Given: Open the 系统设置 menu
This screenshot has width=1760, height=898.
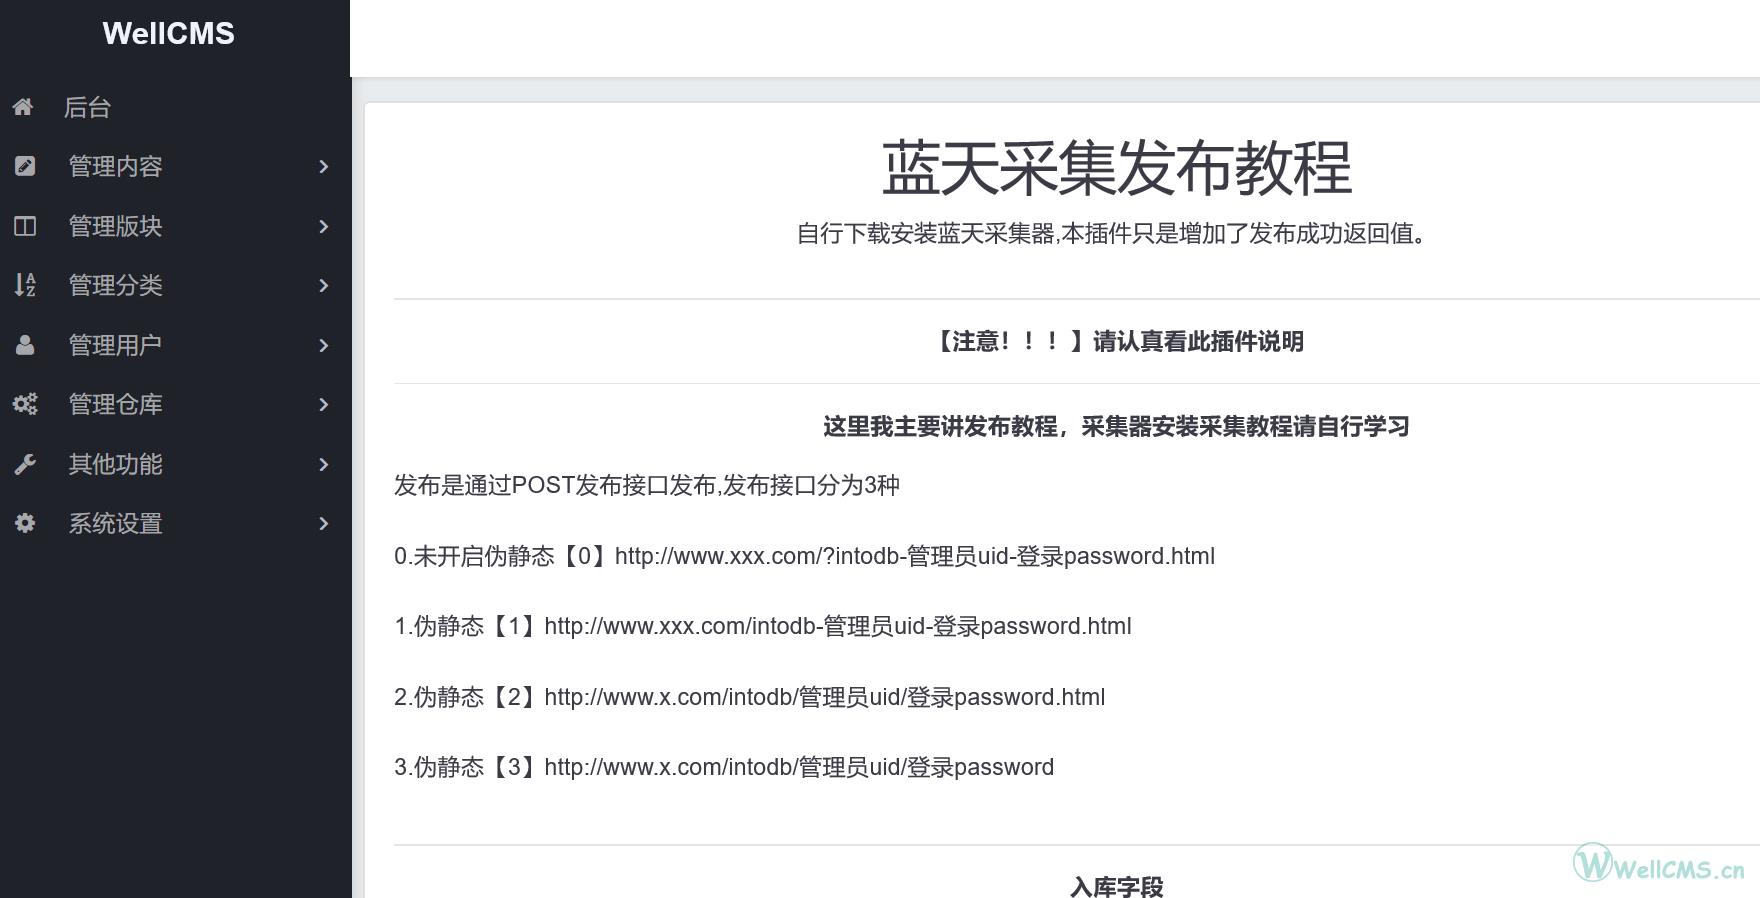Looking at the screenshot, I should 115,523.
